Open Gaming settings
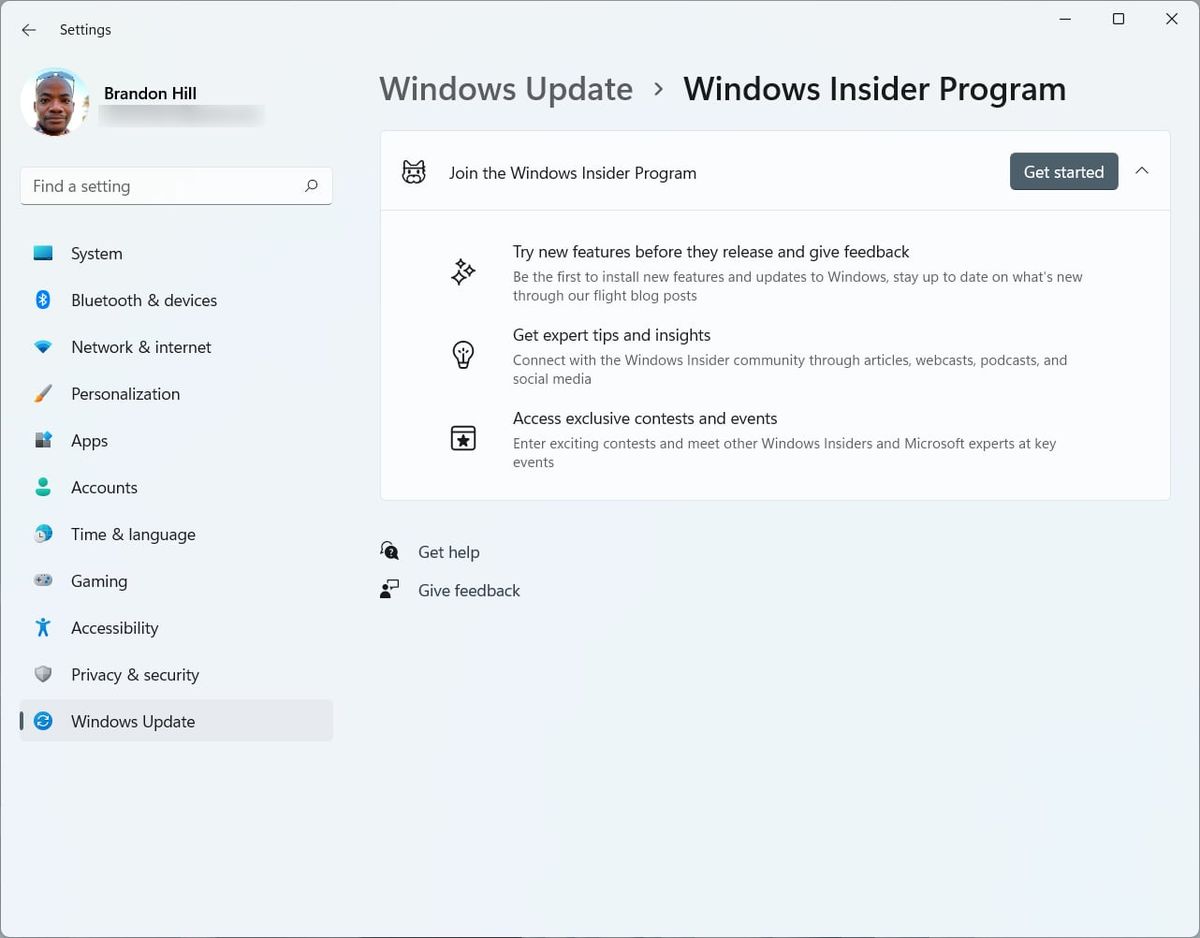The image size is (1200, 938). coord(99,581)
